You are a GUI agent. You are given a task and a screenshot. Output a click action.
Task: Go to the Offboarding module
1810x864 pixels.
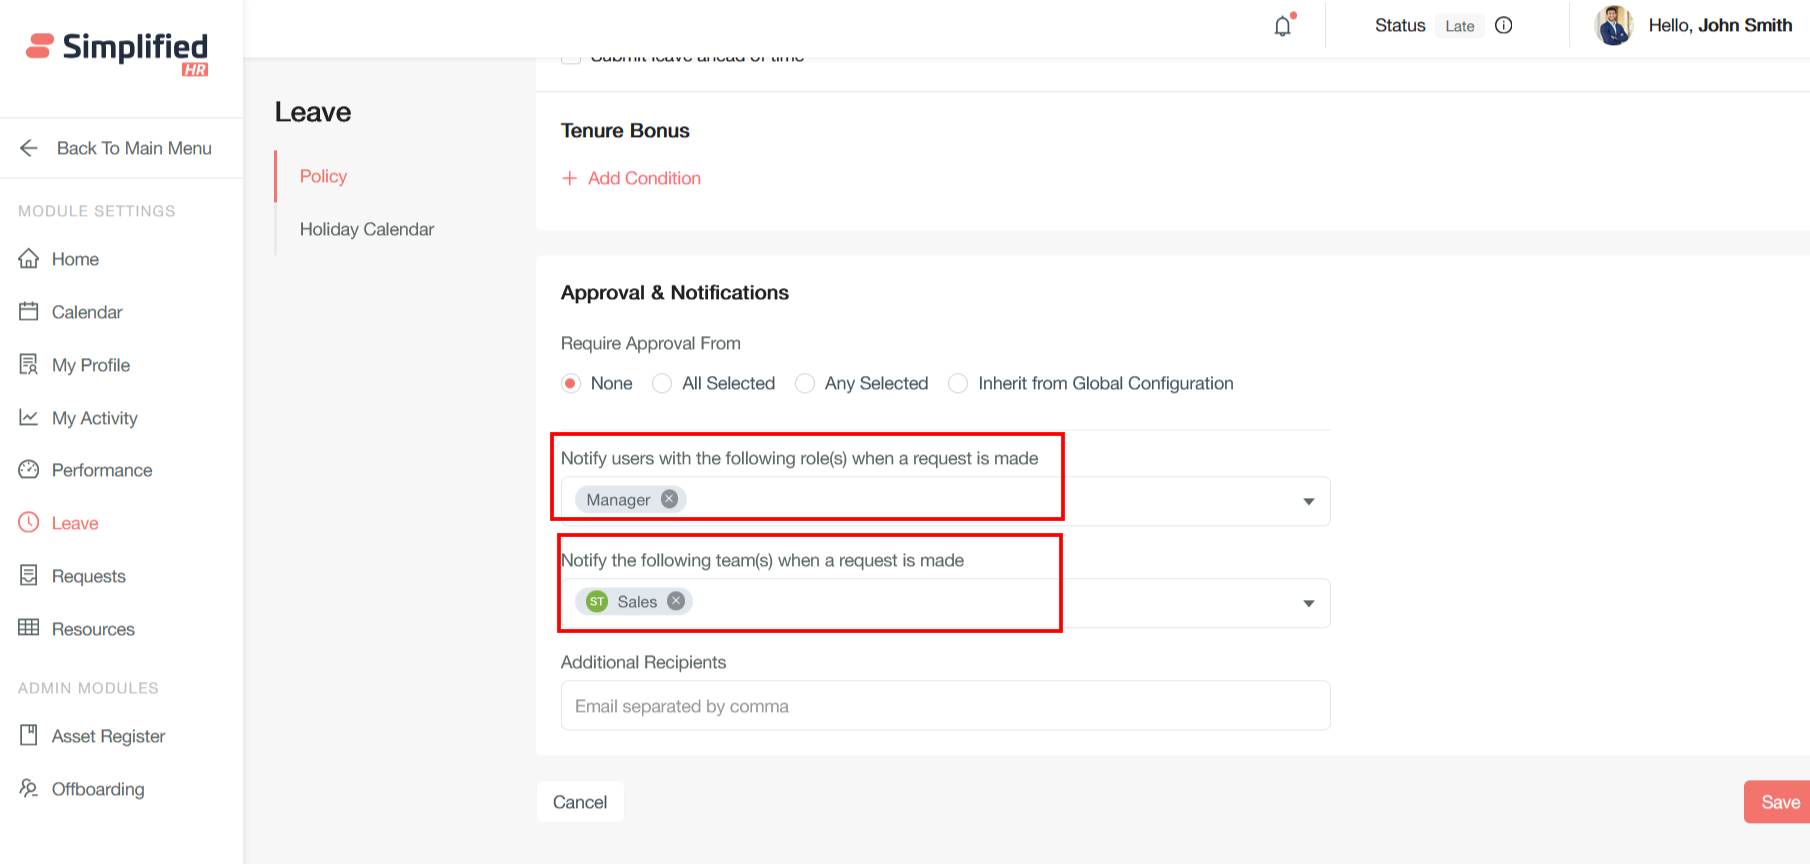coord(97,789)
